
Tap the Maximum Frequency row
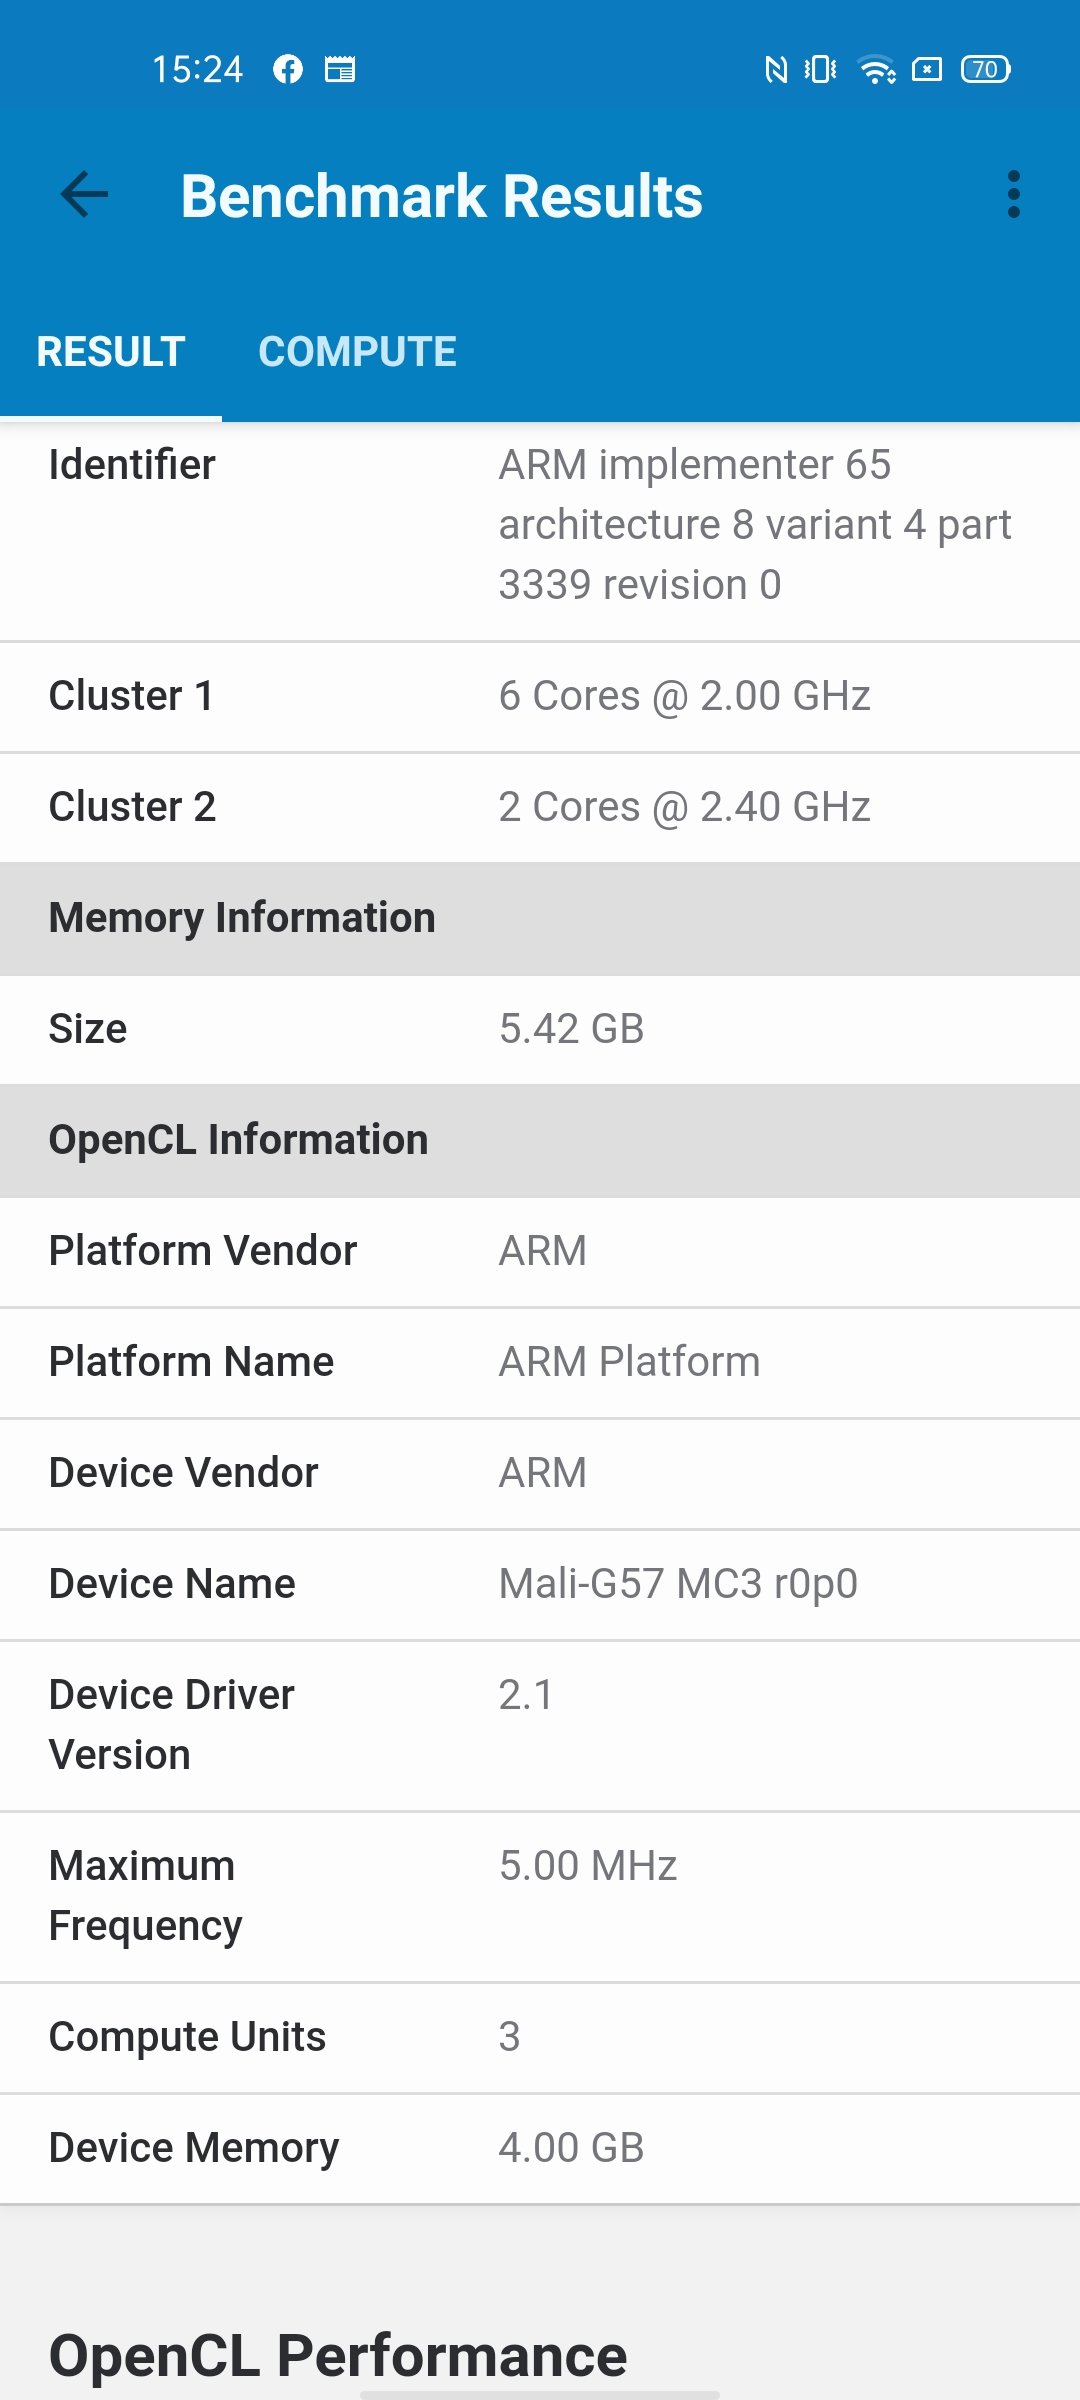click(540, 1897)
